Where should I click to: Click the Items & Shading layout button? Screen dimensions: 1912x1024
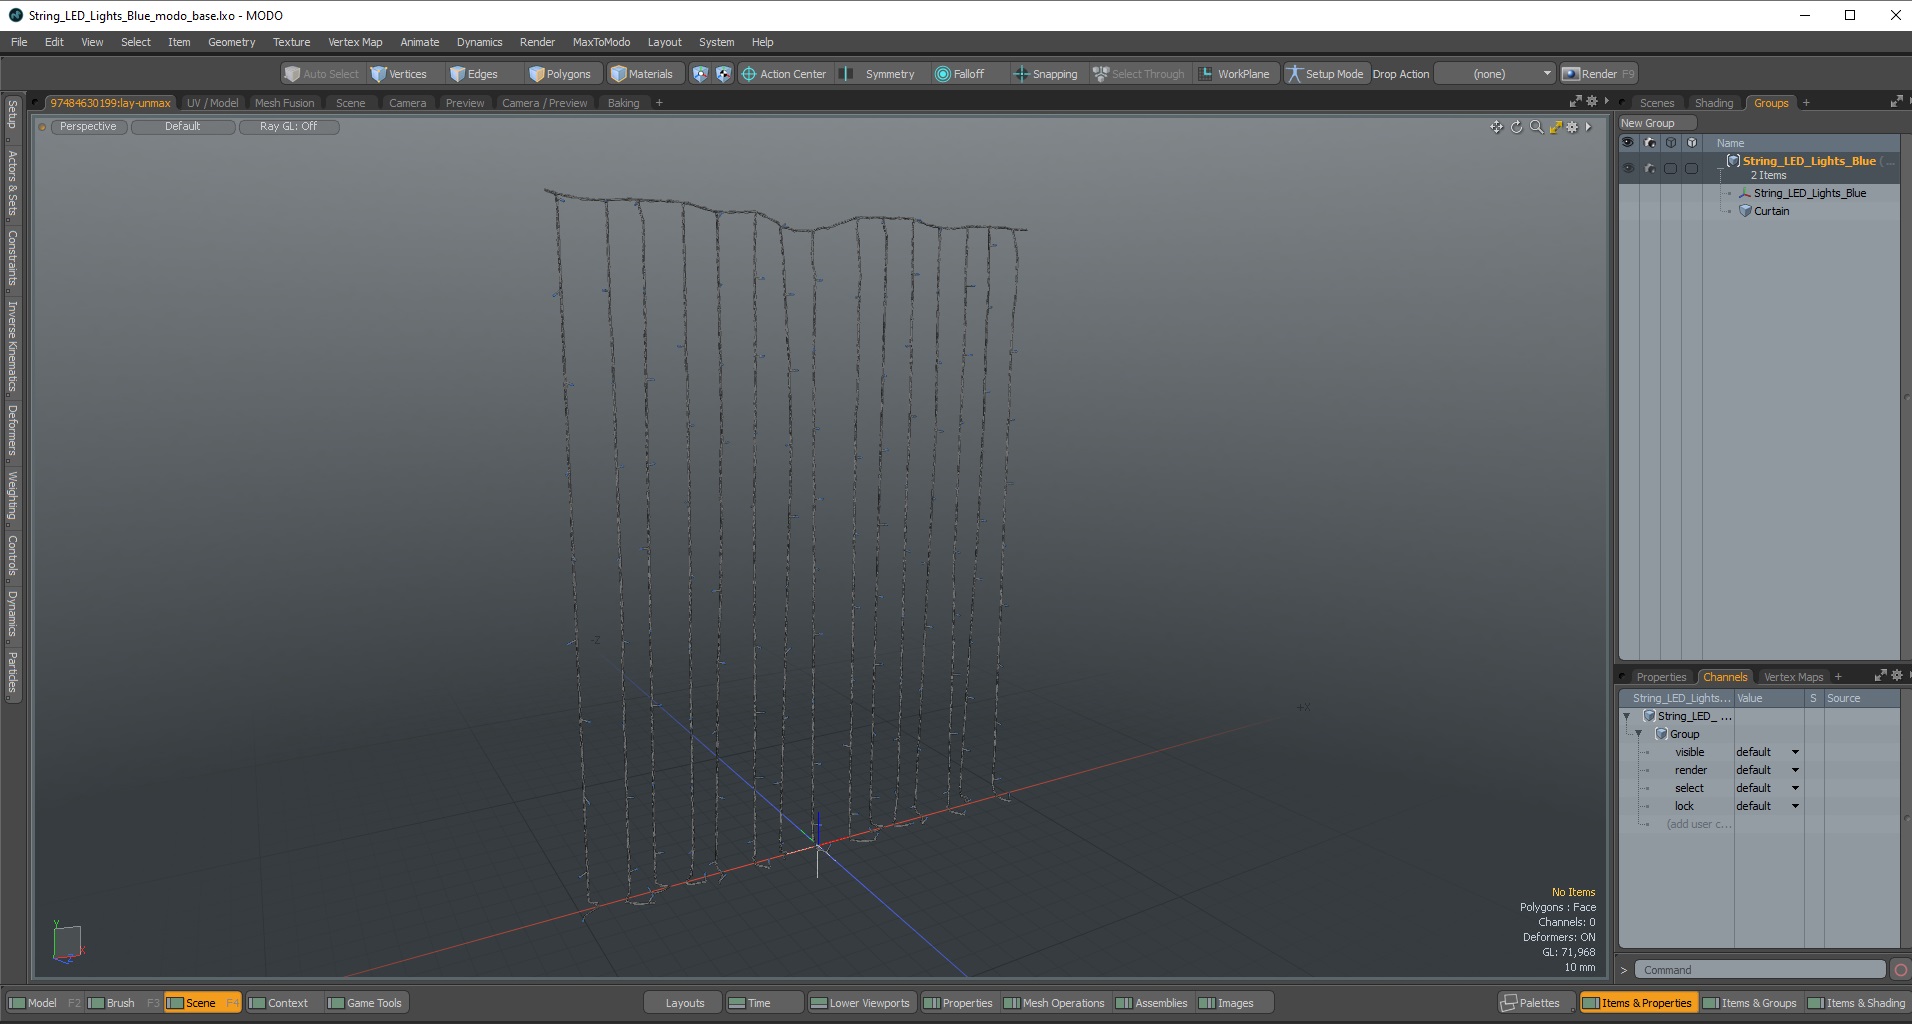click(x=1856, y=1003)
